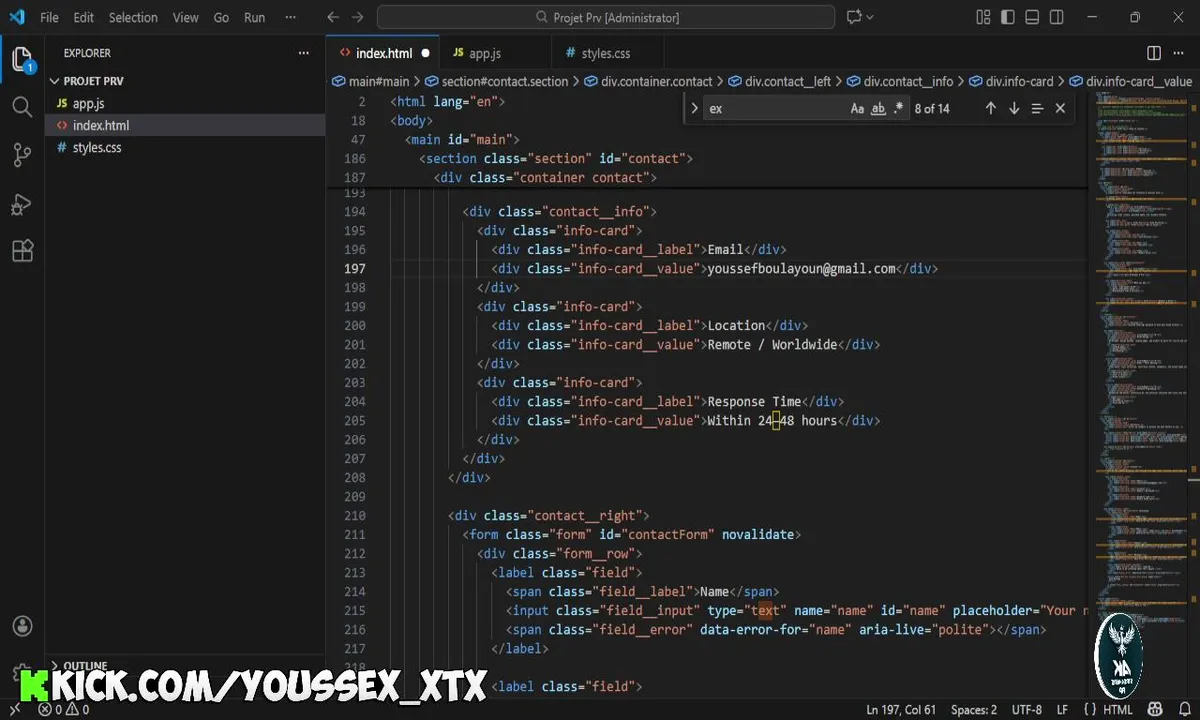Open the Copilot chat icon
The image size is (1200, 720).
[854, 17]
